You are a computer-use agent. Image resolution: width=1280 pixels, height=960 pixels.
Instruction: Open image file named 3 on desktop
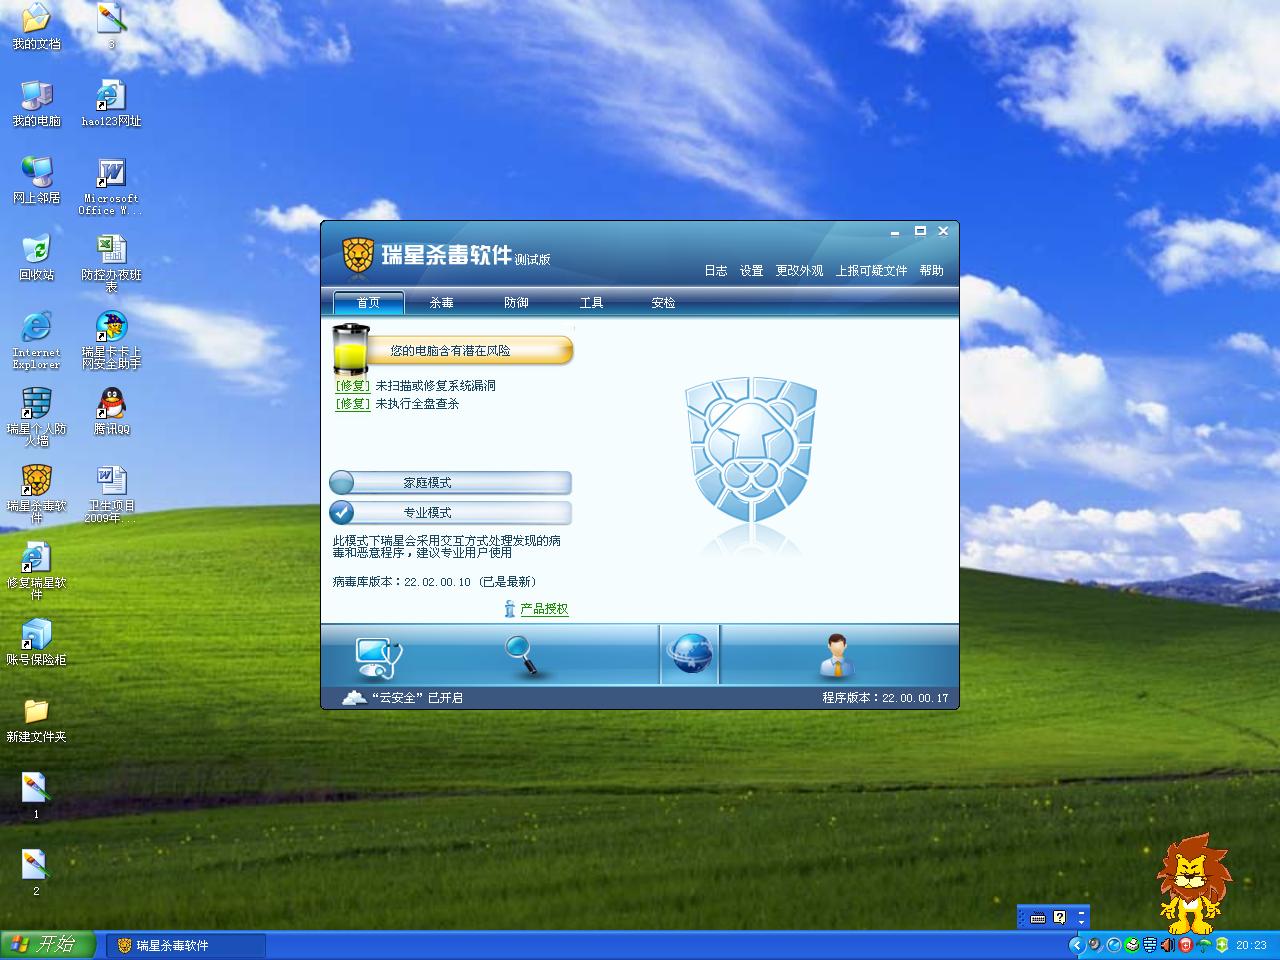coord(111,27)
